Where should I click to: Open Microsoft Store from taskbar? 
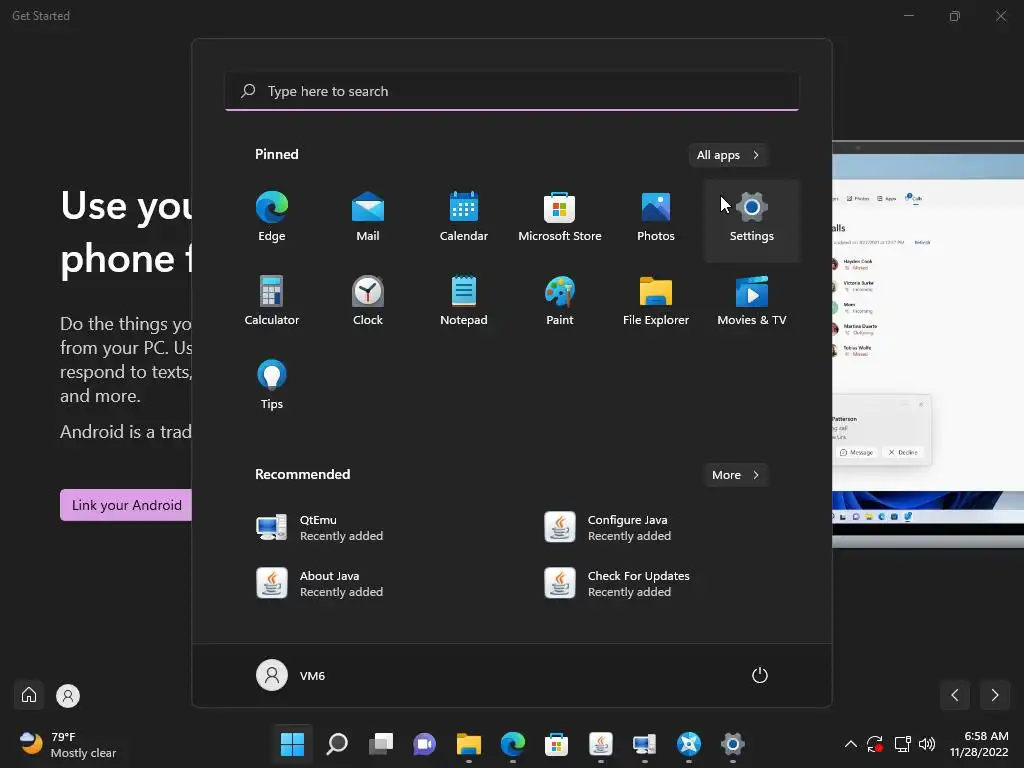[556, 744]
